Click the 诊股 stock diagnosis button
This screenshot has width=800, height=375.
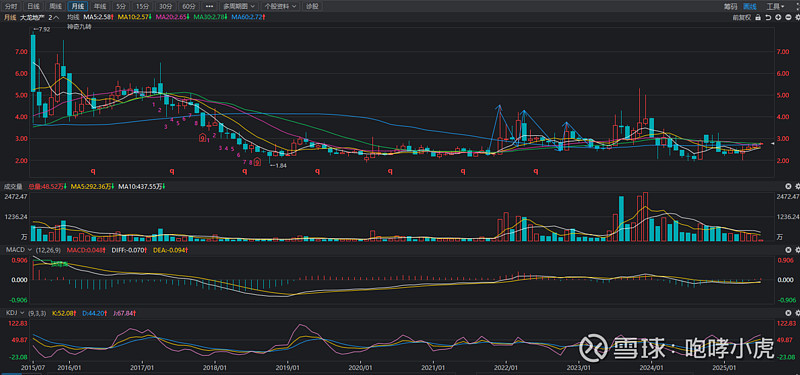[x=312, y=6]
